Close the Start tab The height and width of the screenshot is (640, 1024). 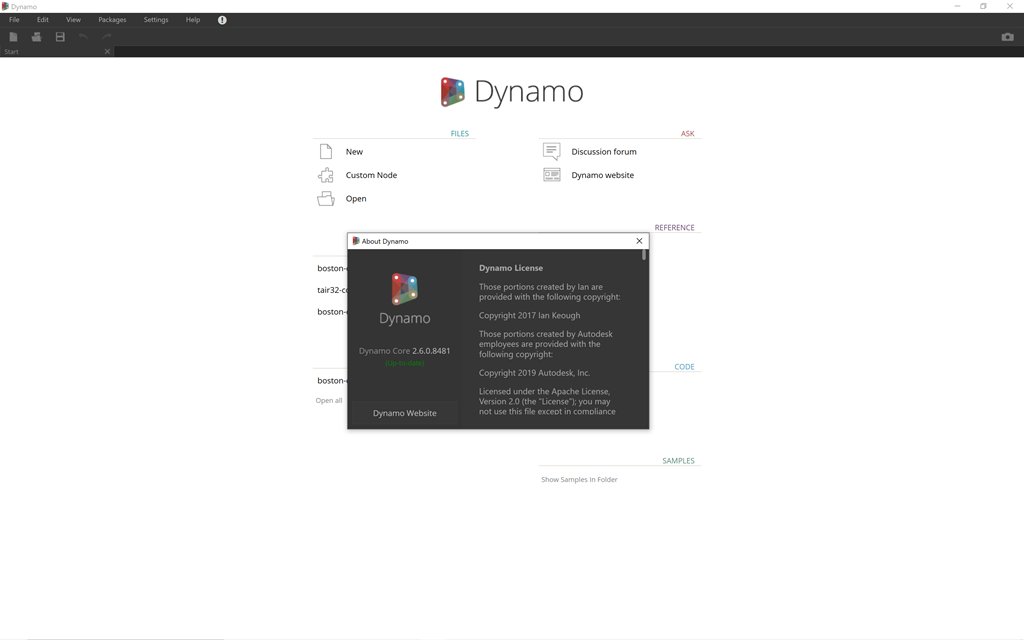pos(107,51)
